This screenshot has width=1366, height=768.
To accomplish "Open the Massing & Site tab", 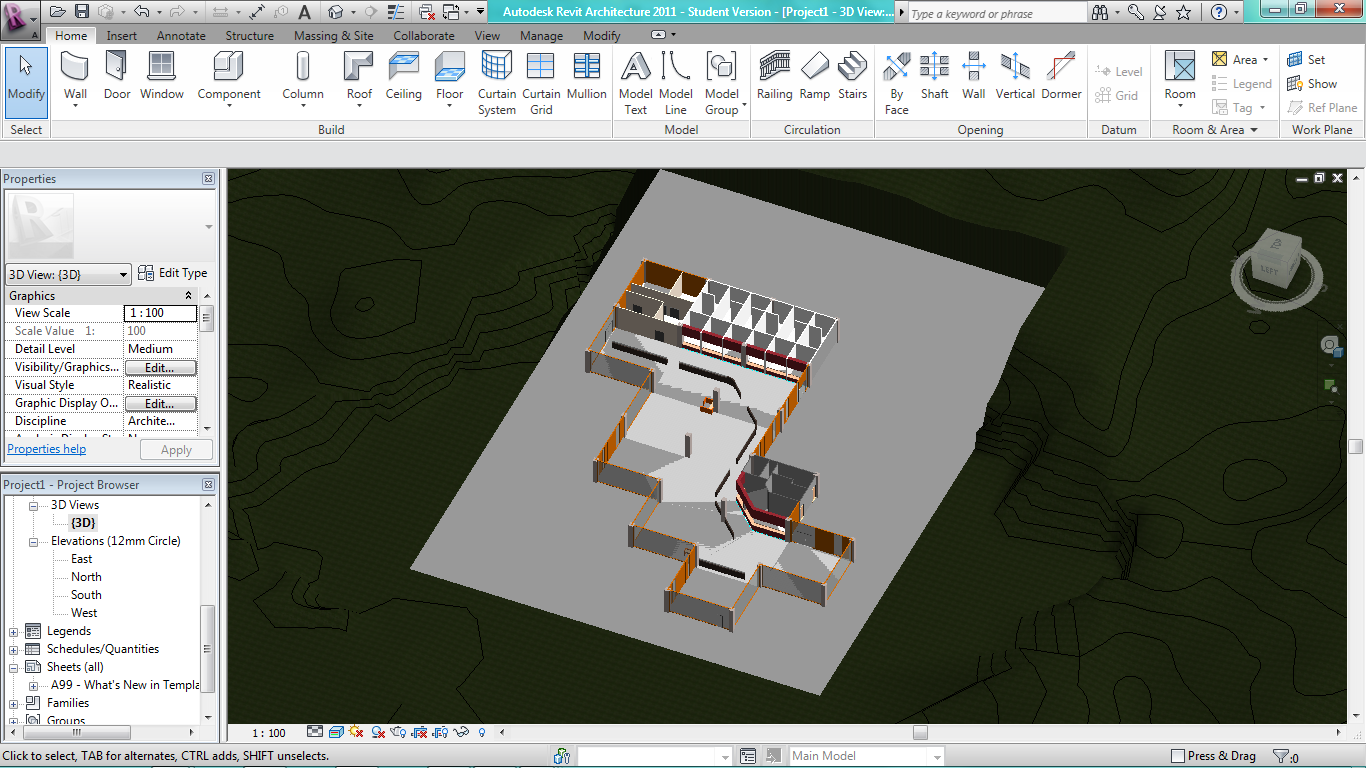I will tap(333, 36).
